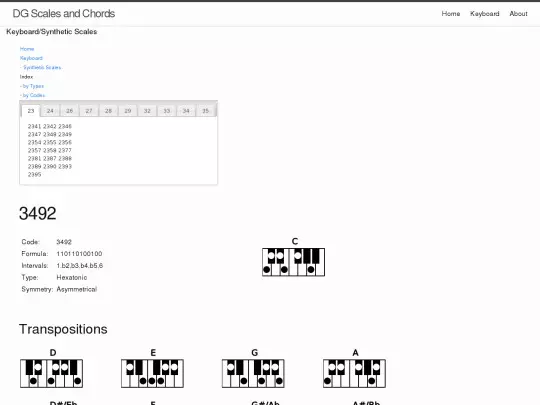The image size is (540, 405).
Task: Open index by Codes link
Action: click(x=34, y=95)
